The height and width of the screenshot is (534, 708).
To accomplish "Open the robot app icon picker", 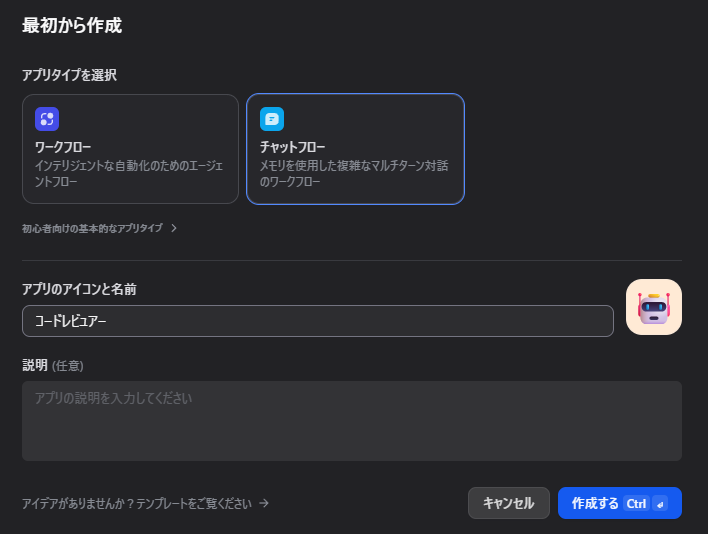I will 653,307.
